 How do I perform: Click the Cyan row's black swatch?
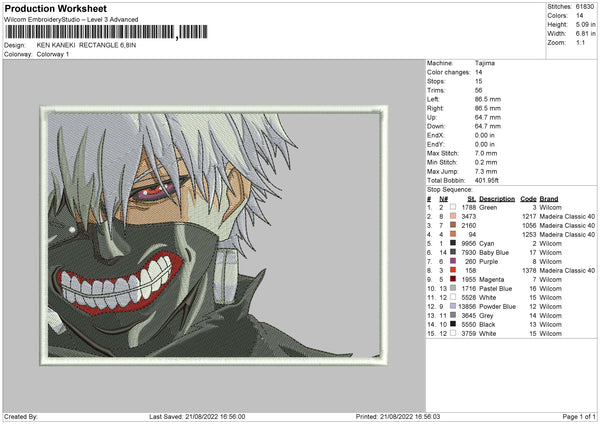(453, 243)
